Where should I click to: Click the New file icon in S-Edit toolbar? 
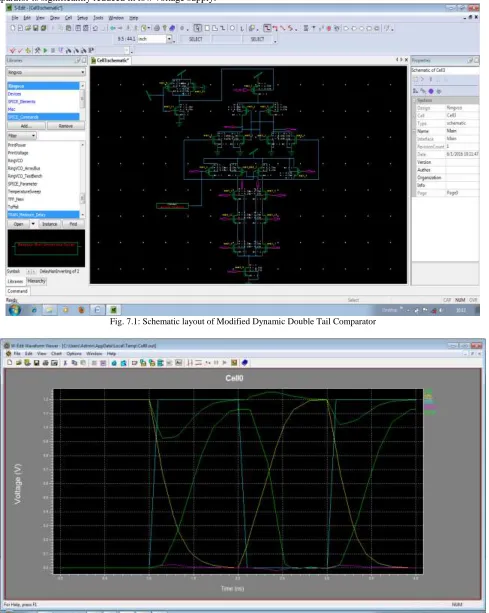click(13, 28)
